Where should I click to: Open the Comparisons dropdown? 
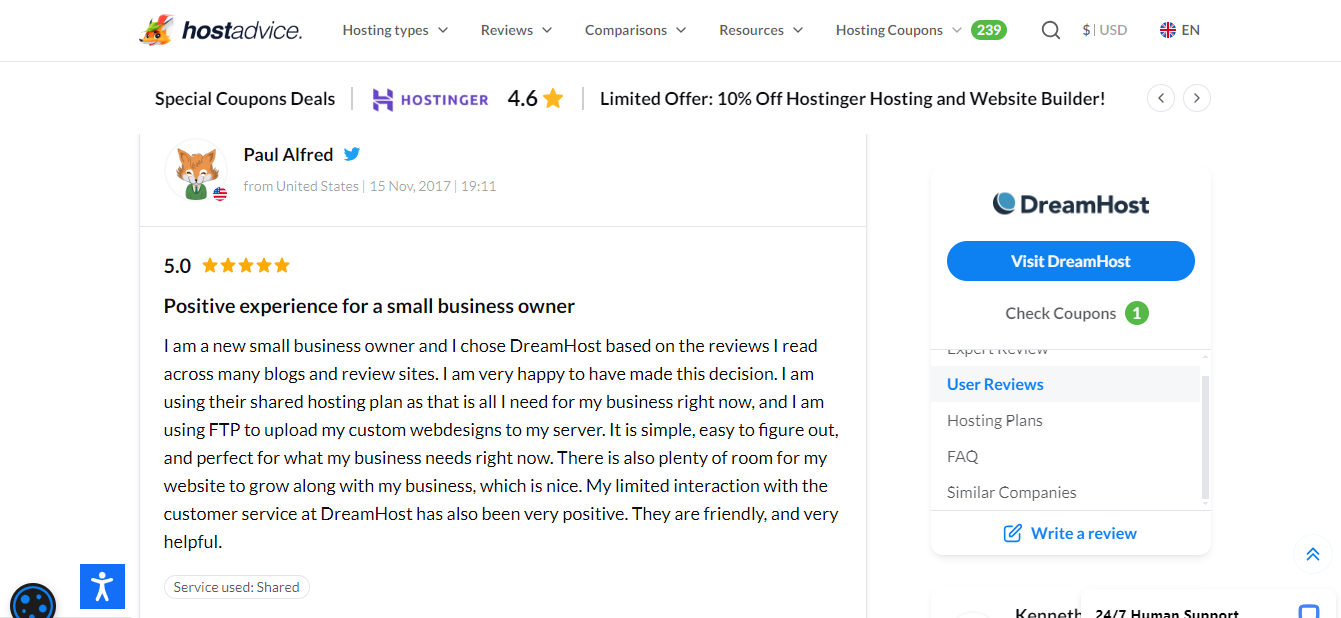635,30
